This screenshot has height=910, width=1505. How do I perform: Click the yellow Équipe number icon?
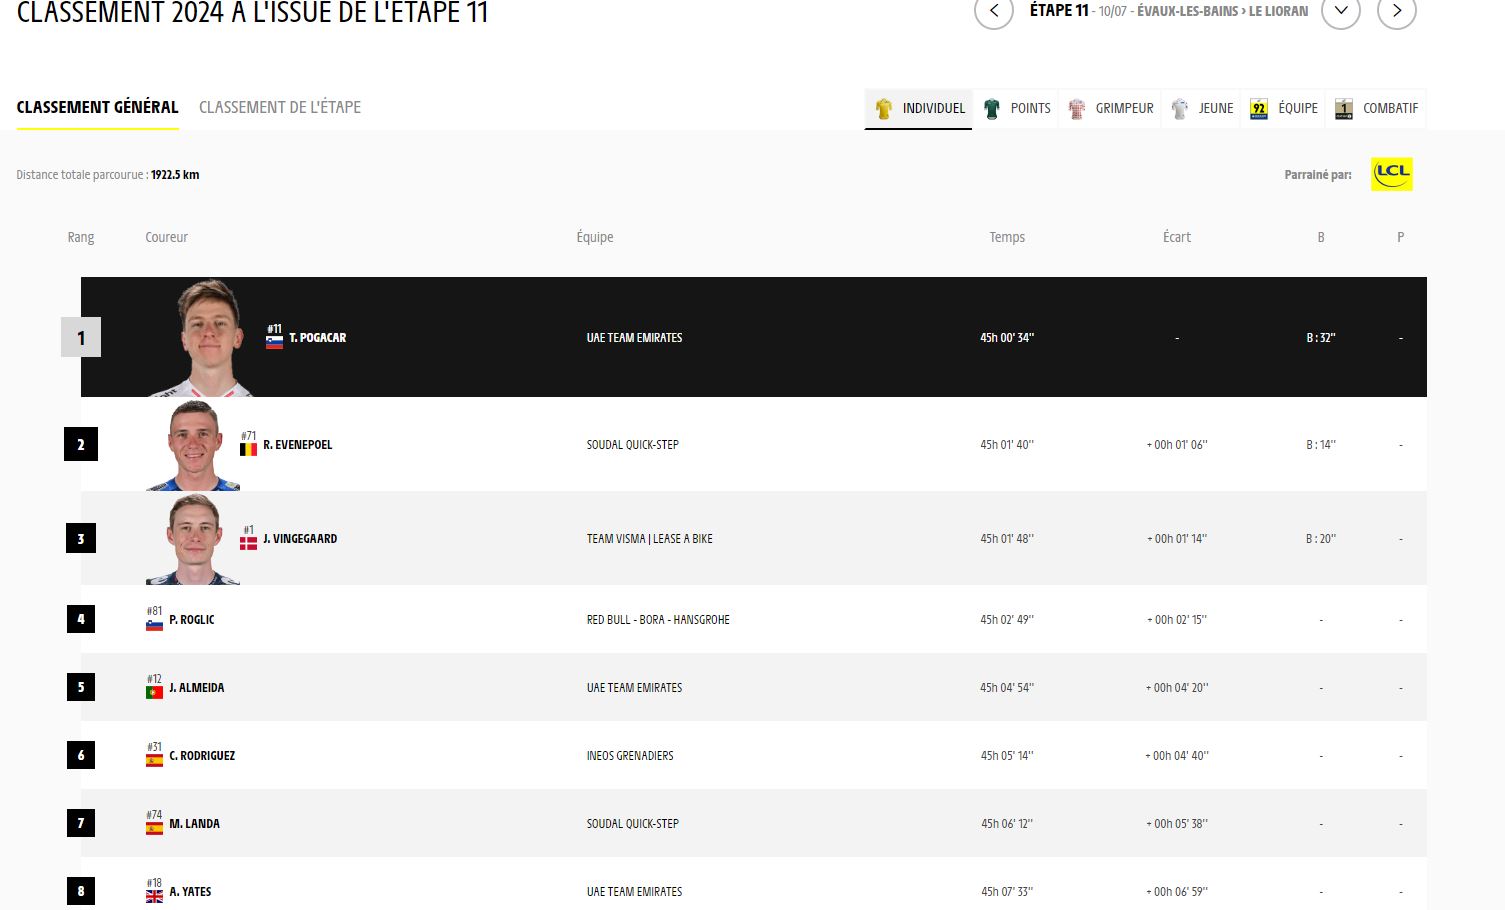(1259, 109)
